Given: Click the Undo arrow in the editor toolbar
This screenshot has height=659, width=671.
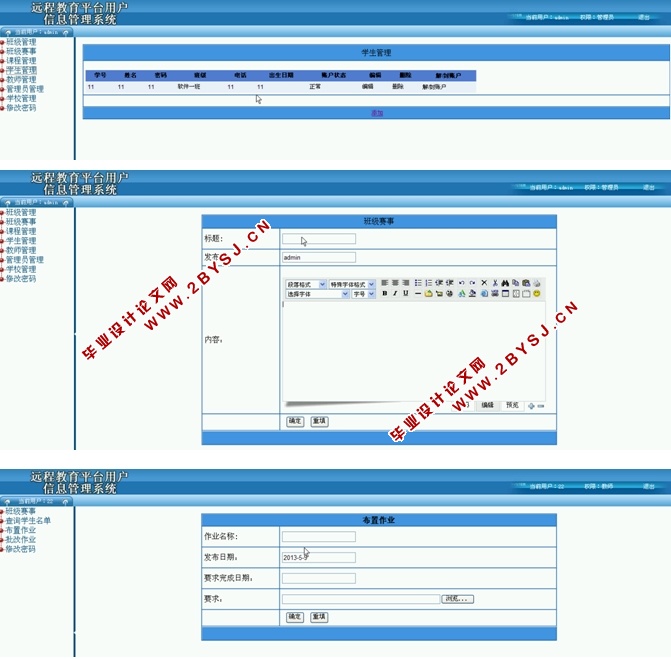Looking at the screenshot, I should coord(461,283).
